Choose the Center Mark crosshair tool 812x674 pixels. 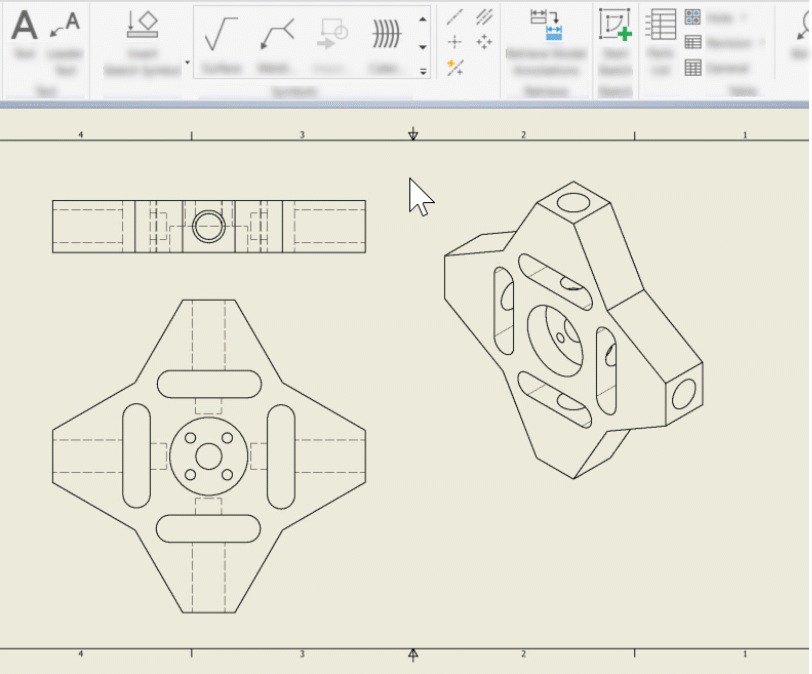coord(454,42)
